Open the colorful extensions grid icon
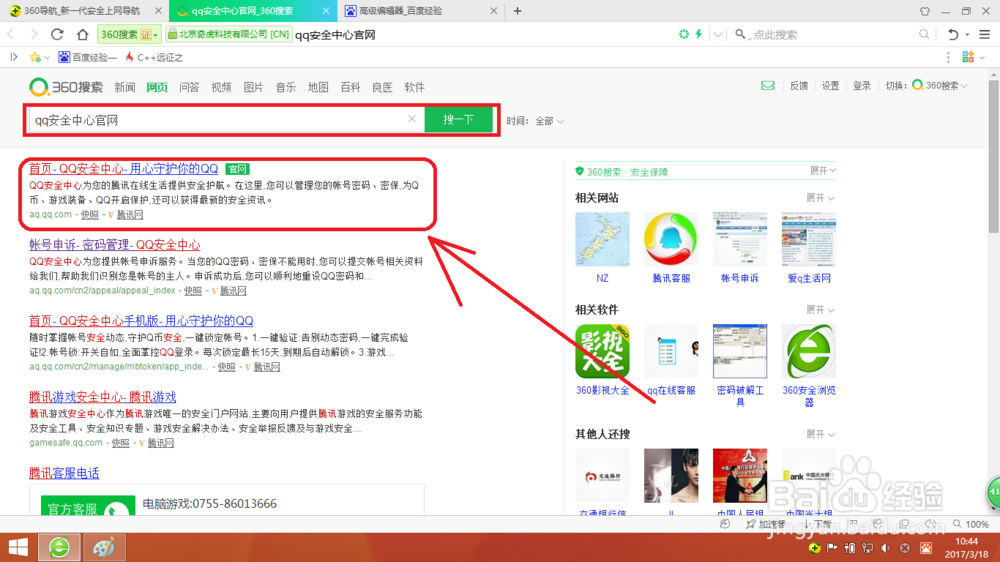 968,57
